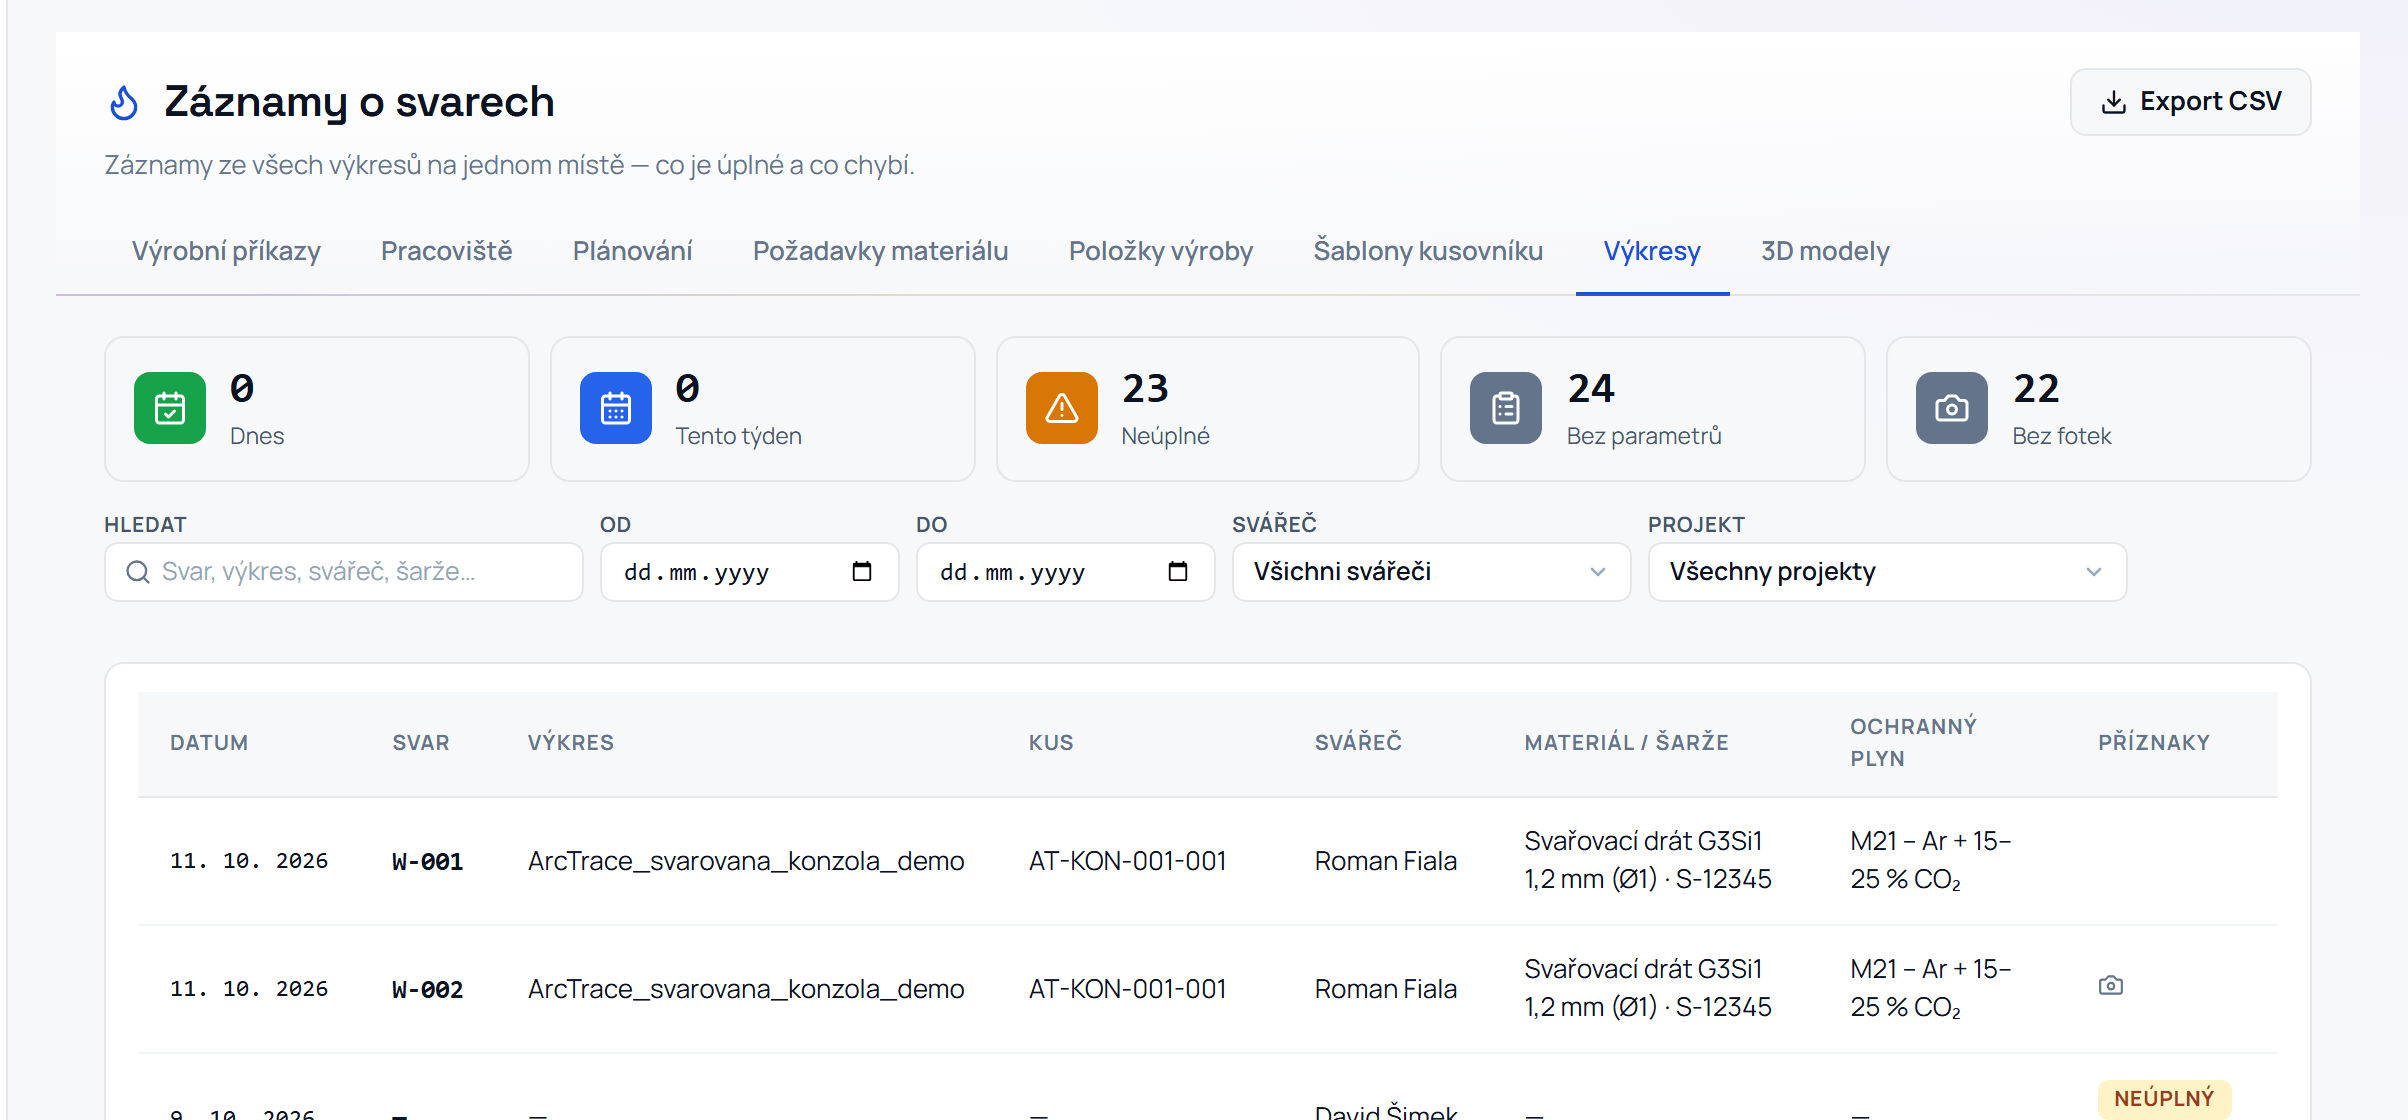Open the Položky výroby tab
Image resolution: width=2408 pixels, height=1120 pixels.
[1161, 251]
